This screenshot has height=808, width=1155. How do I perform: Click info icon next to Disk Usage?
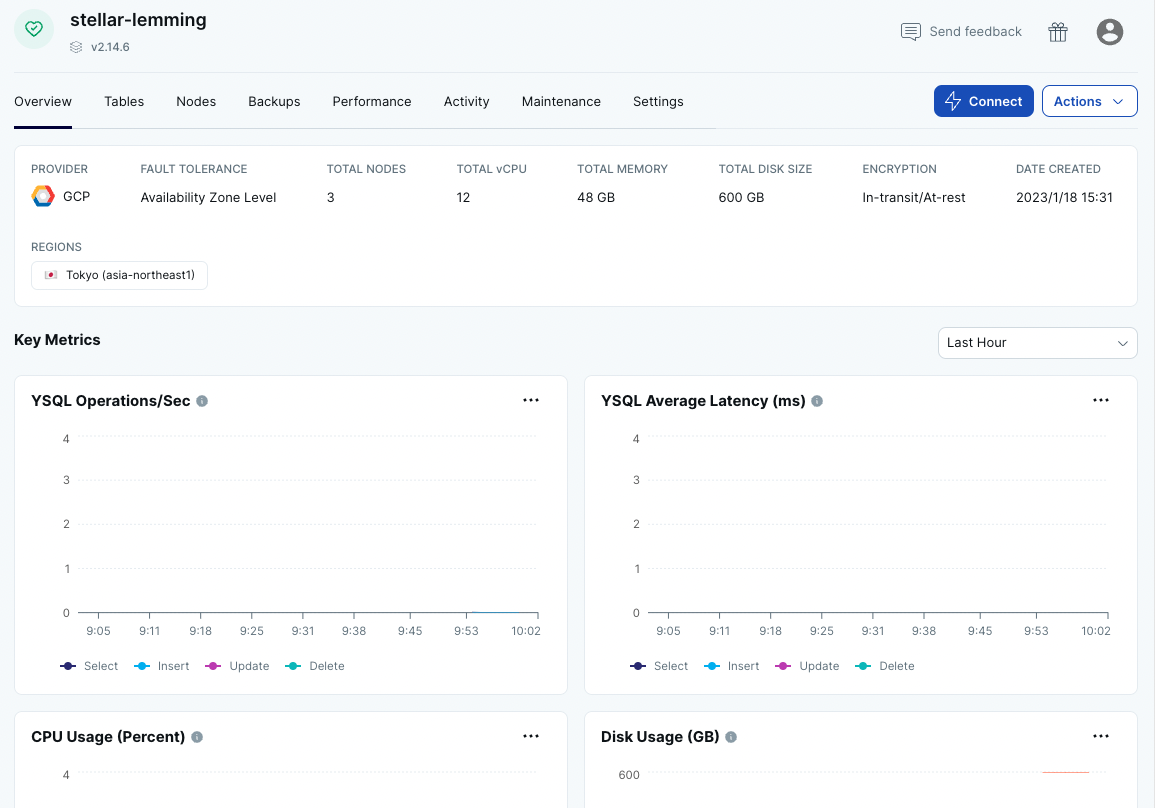pyautogui.click(x=731, y=737)
